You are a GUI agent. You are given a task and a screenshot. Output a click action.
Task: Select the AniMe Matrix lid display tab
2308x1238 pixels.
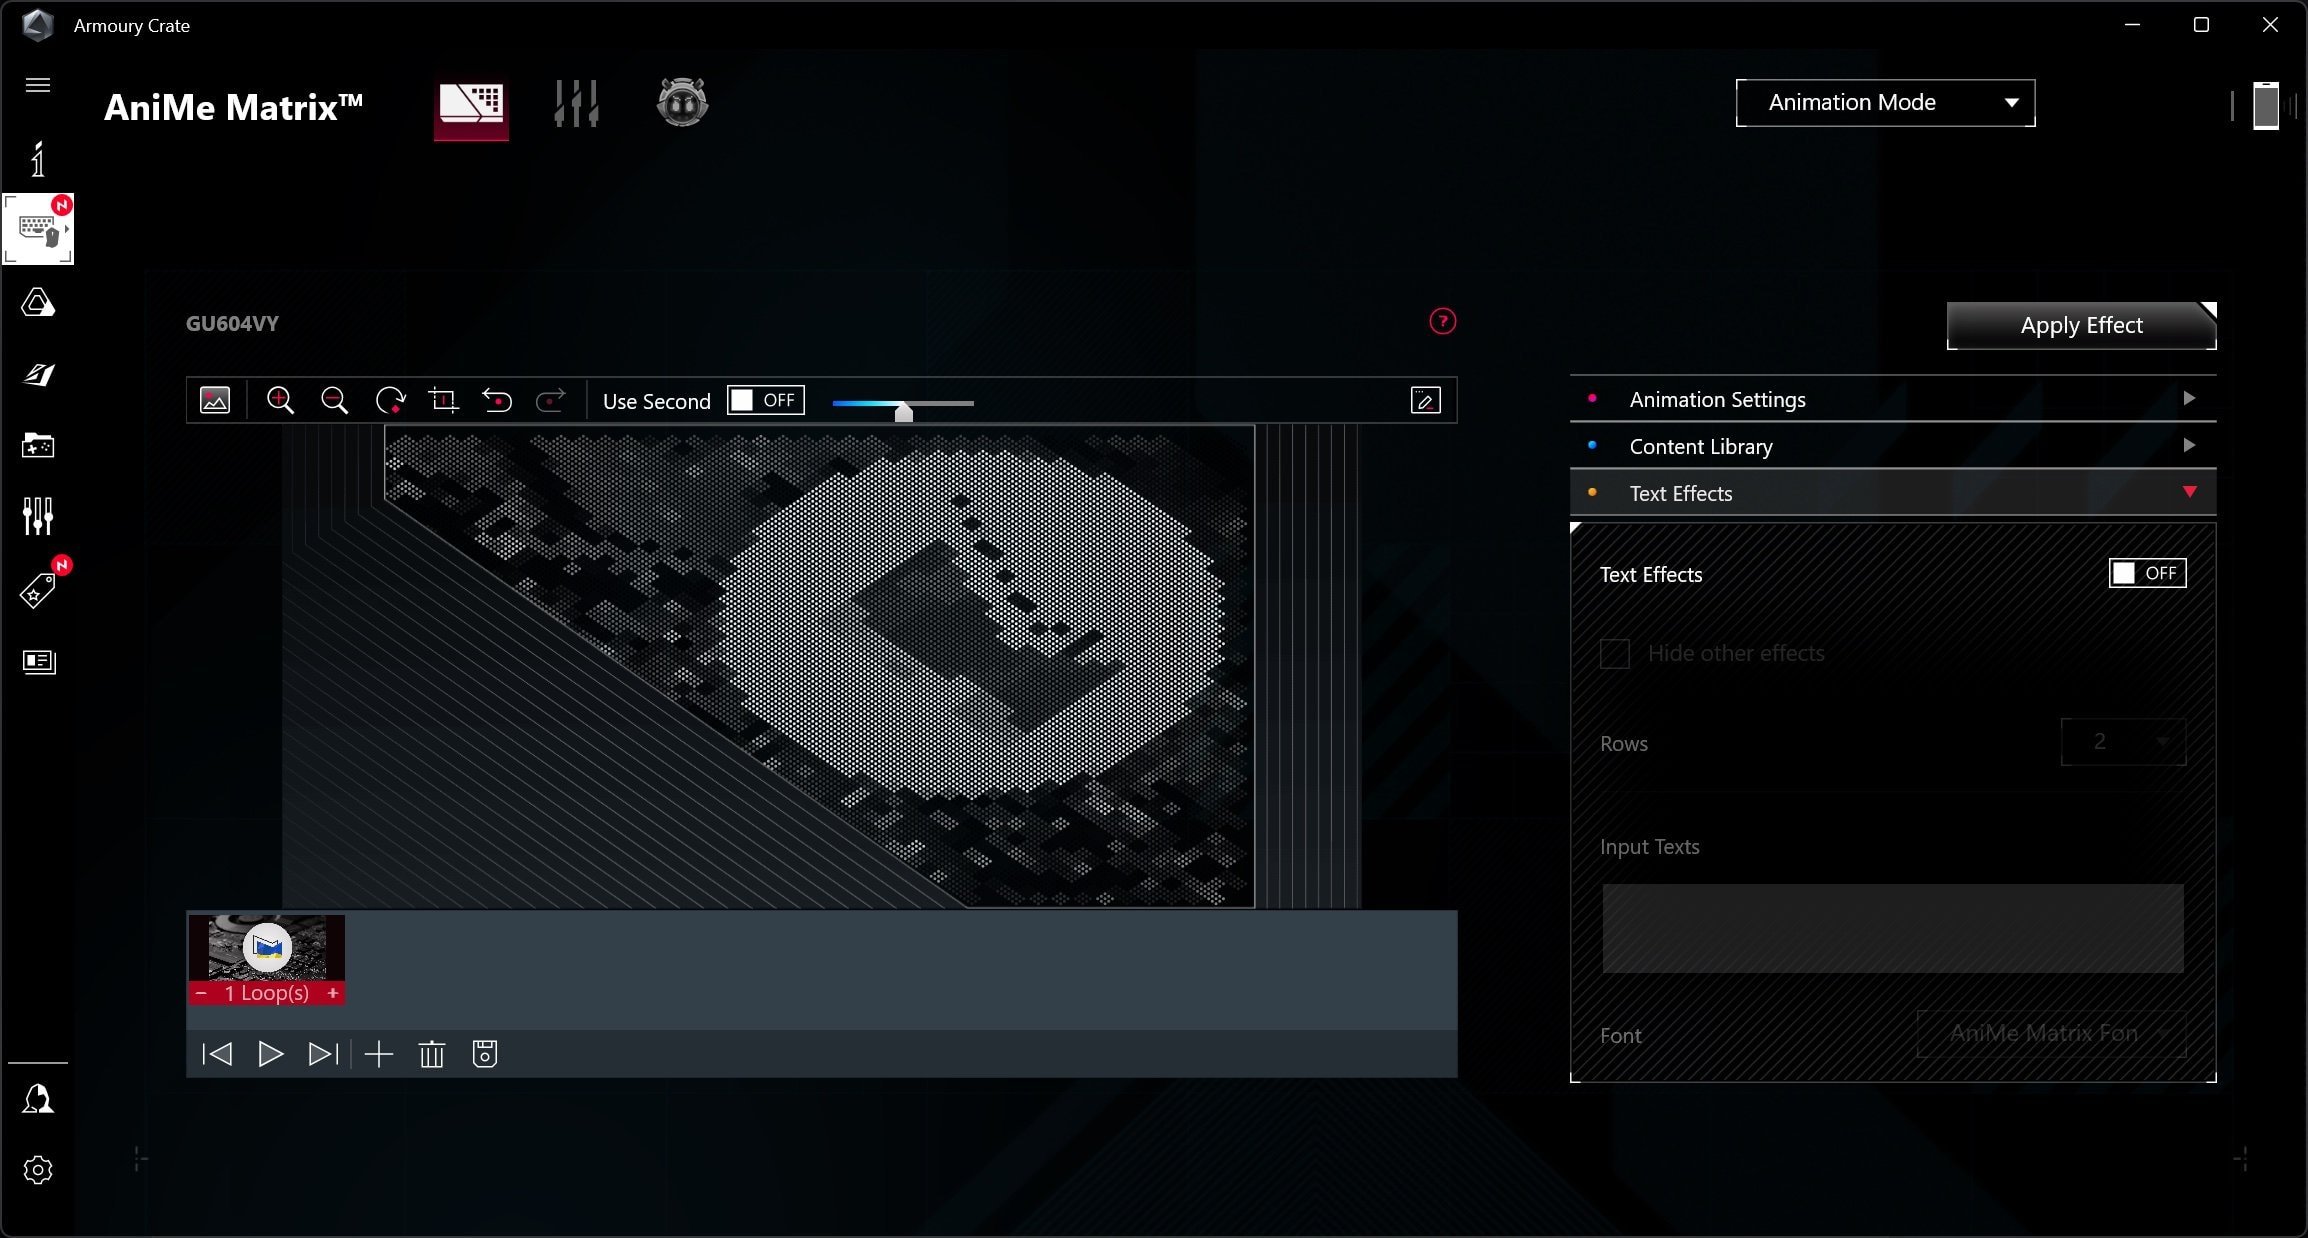point(471,105)
